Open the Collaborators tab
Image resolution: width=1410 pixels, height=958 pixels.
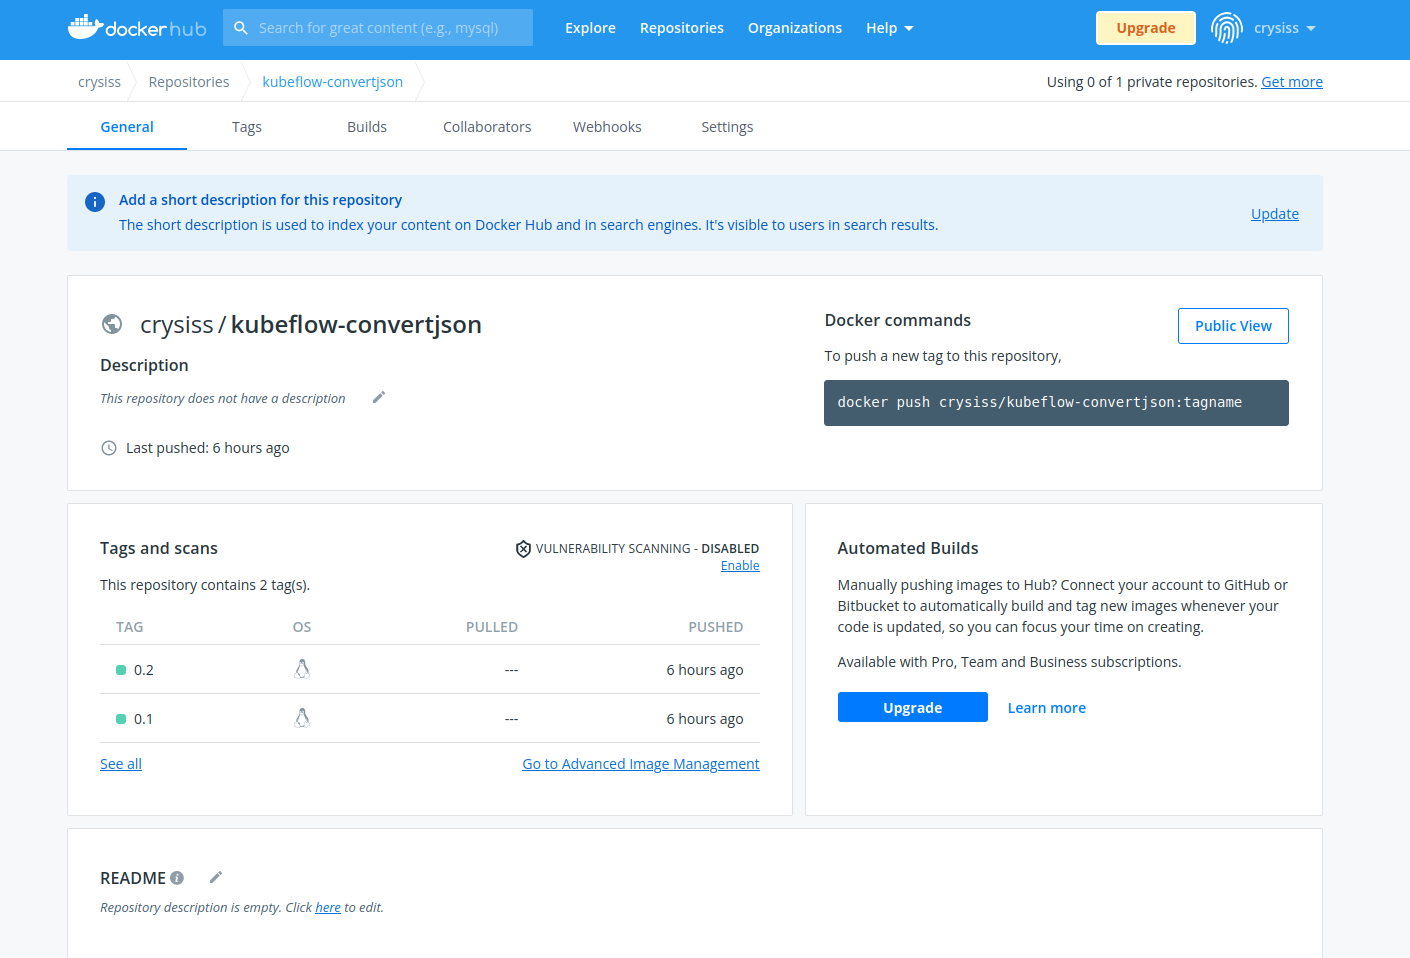tap(487, 127)
